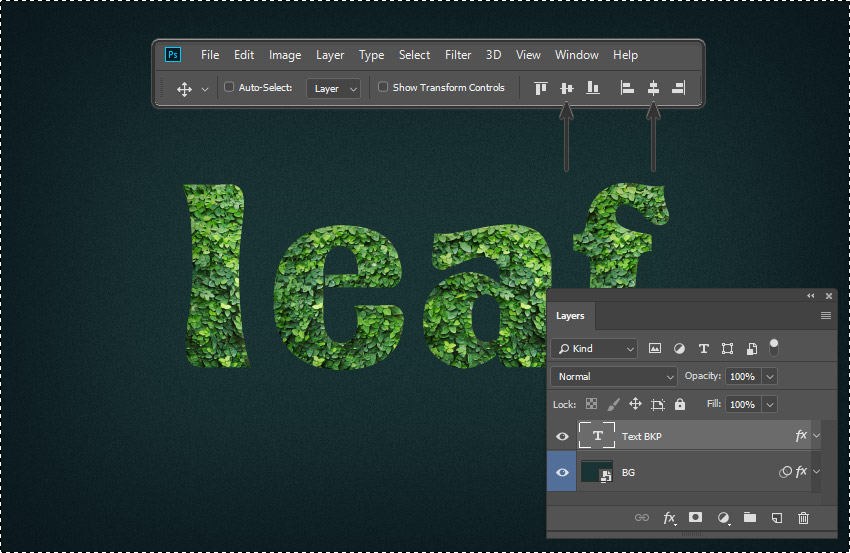The image size is (850, 553).
Task: Enable the Auto-Select checkbox
Action: point(229,87)
